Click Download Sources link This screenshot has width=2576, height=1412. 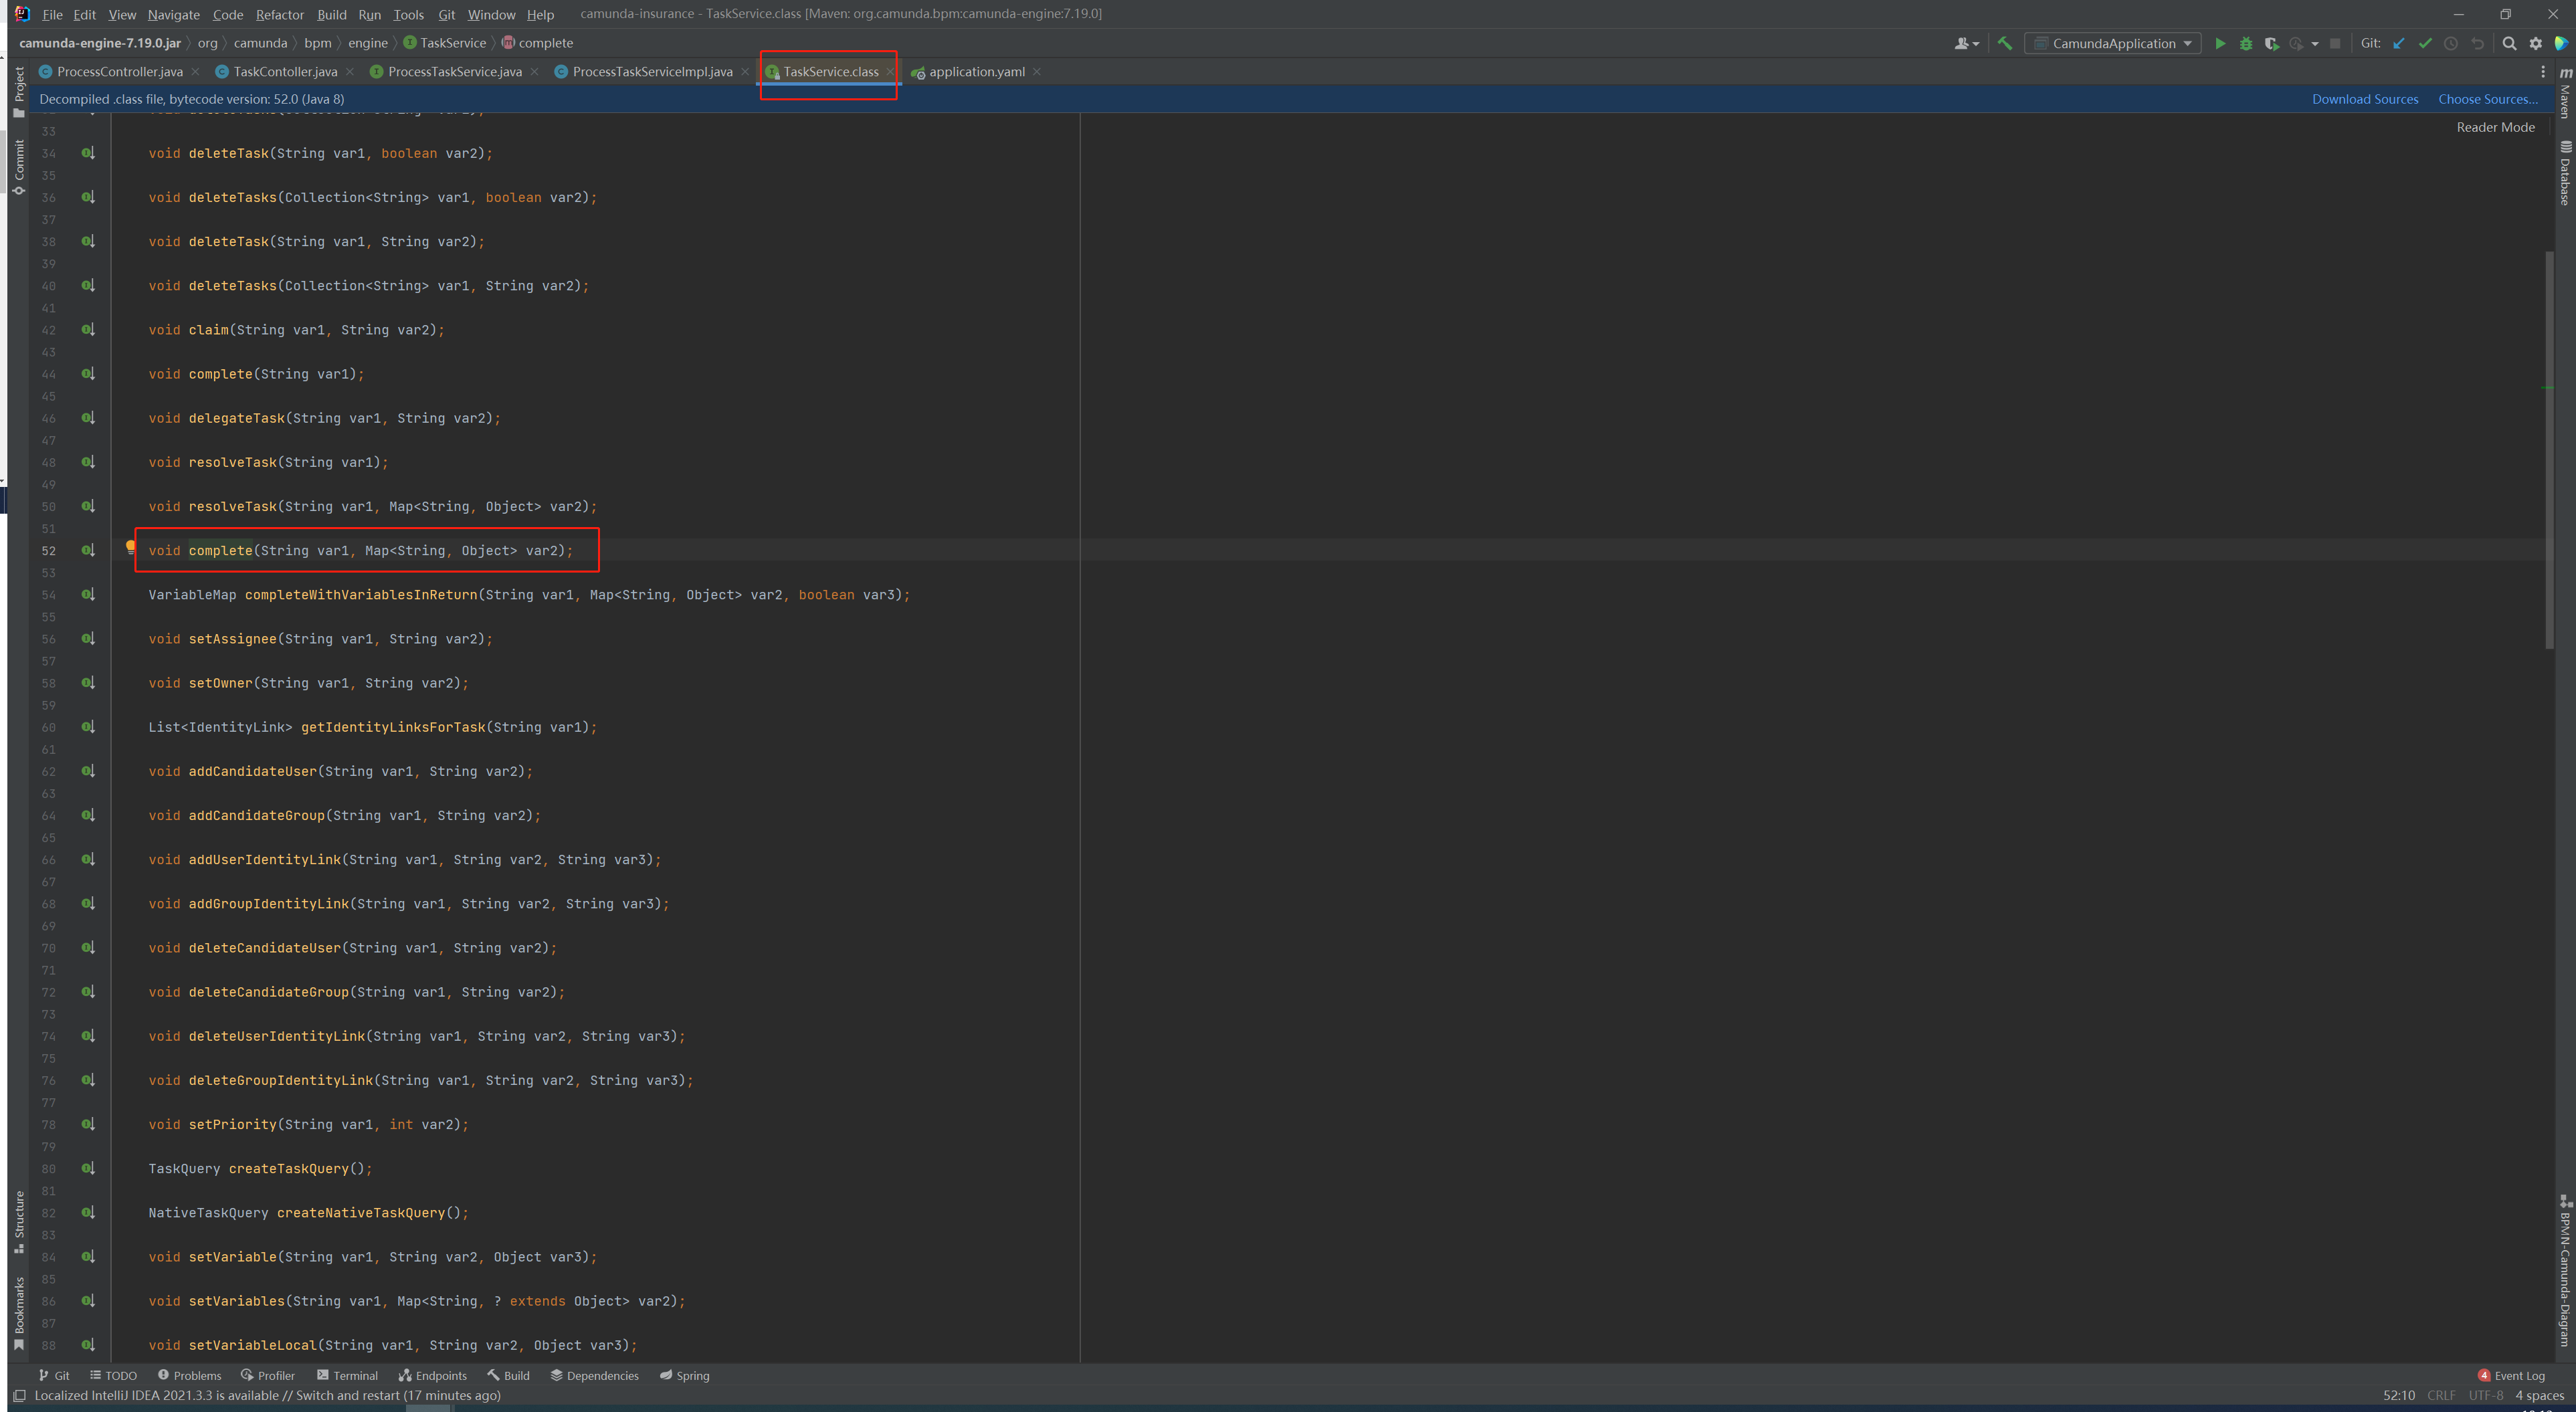[2364, 99]
